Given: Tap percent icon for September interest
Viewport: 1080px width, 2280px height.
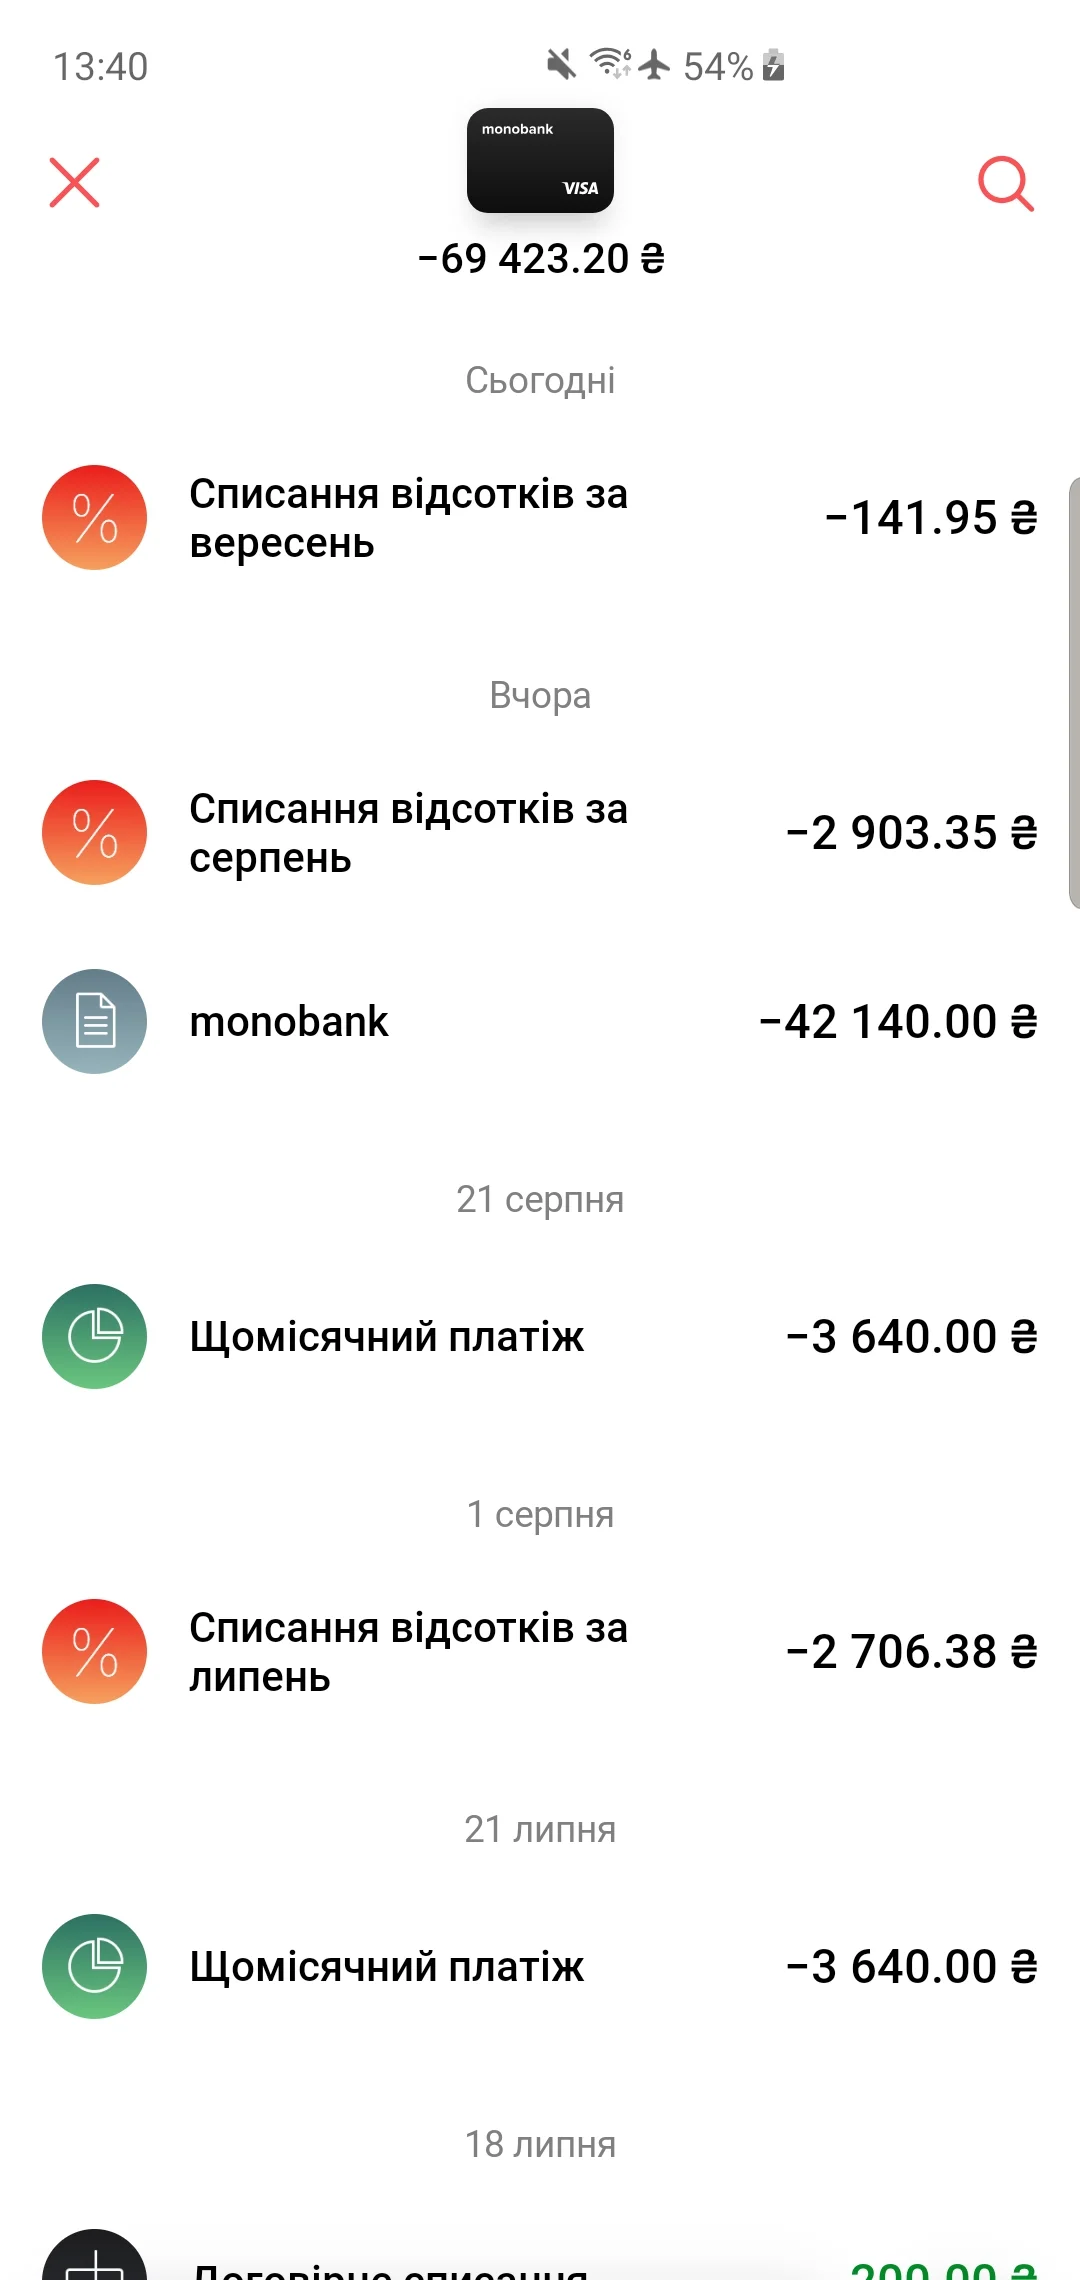Looking at the screenshot, I should point(95,518).
